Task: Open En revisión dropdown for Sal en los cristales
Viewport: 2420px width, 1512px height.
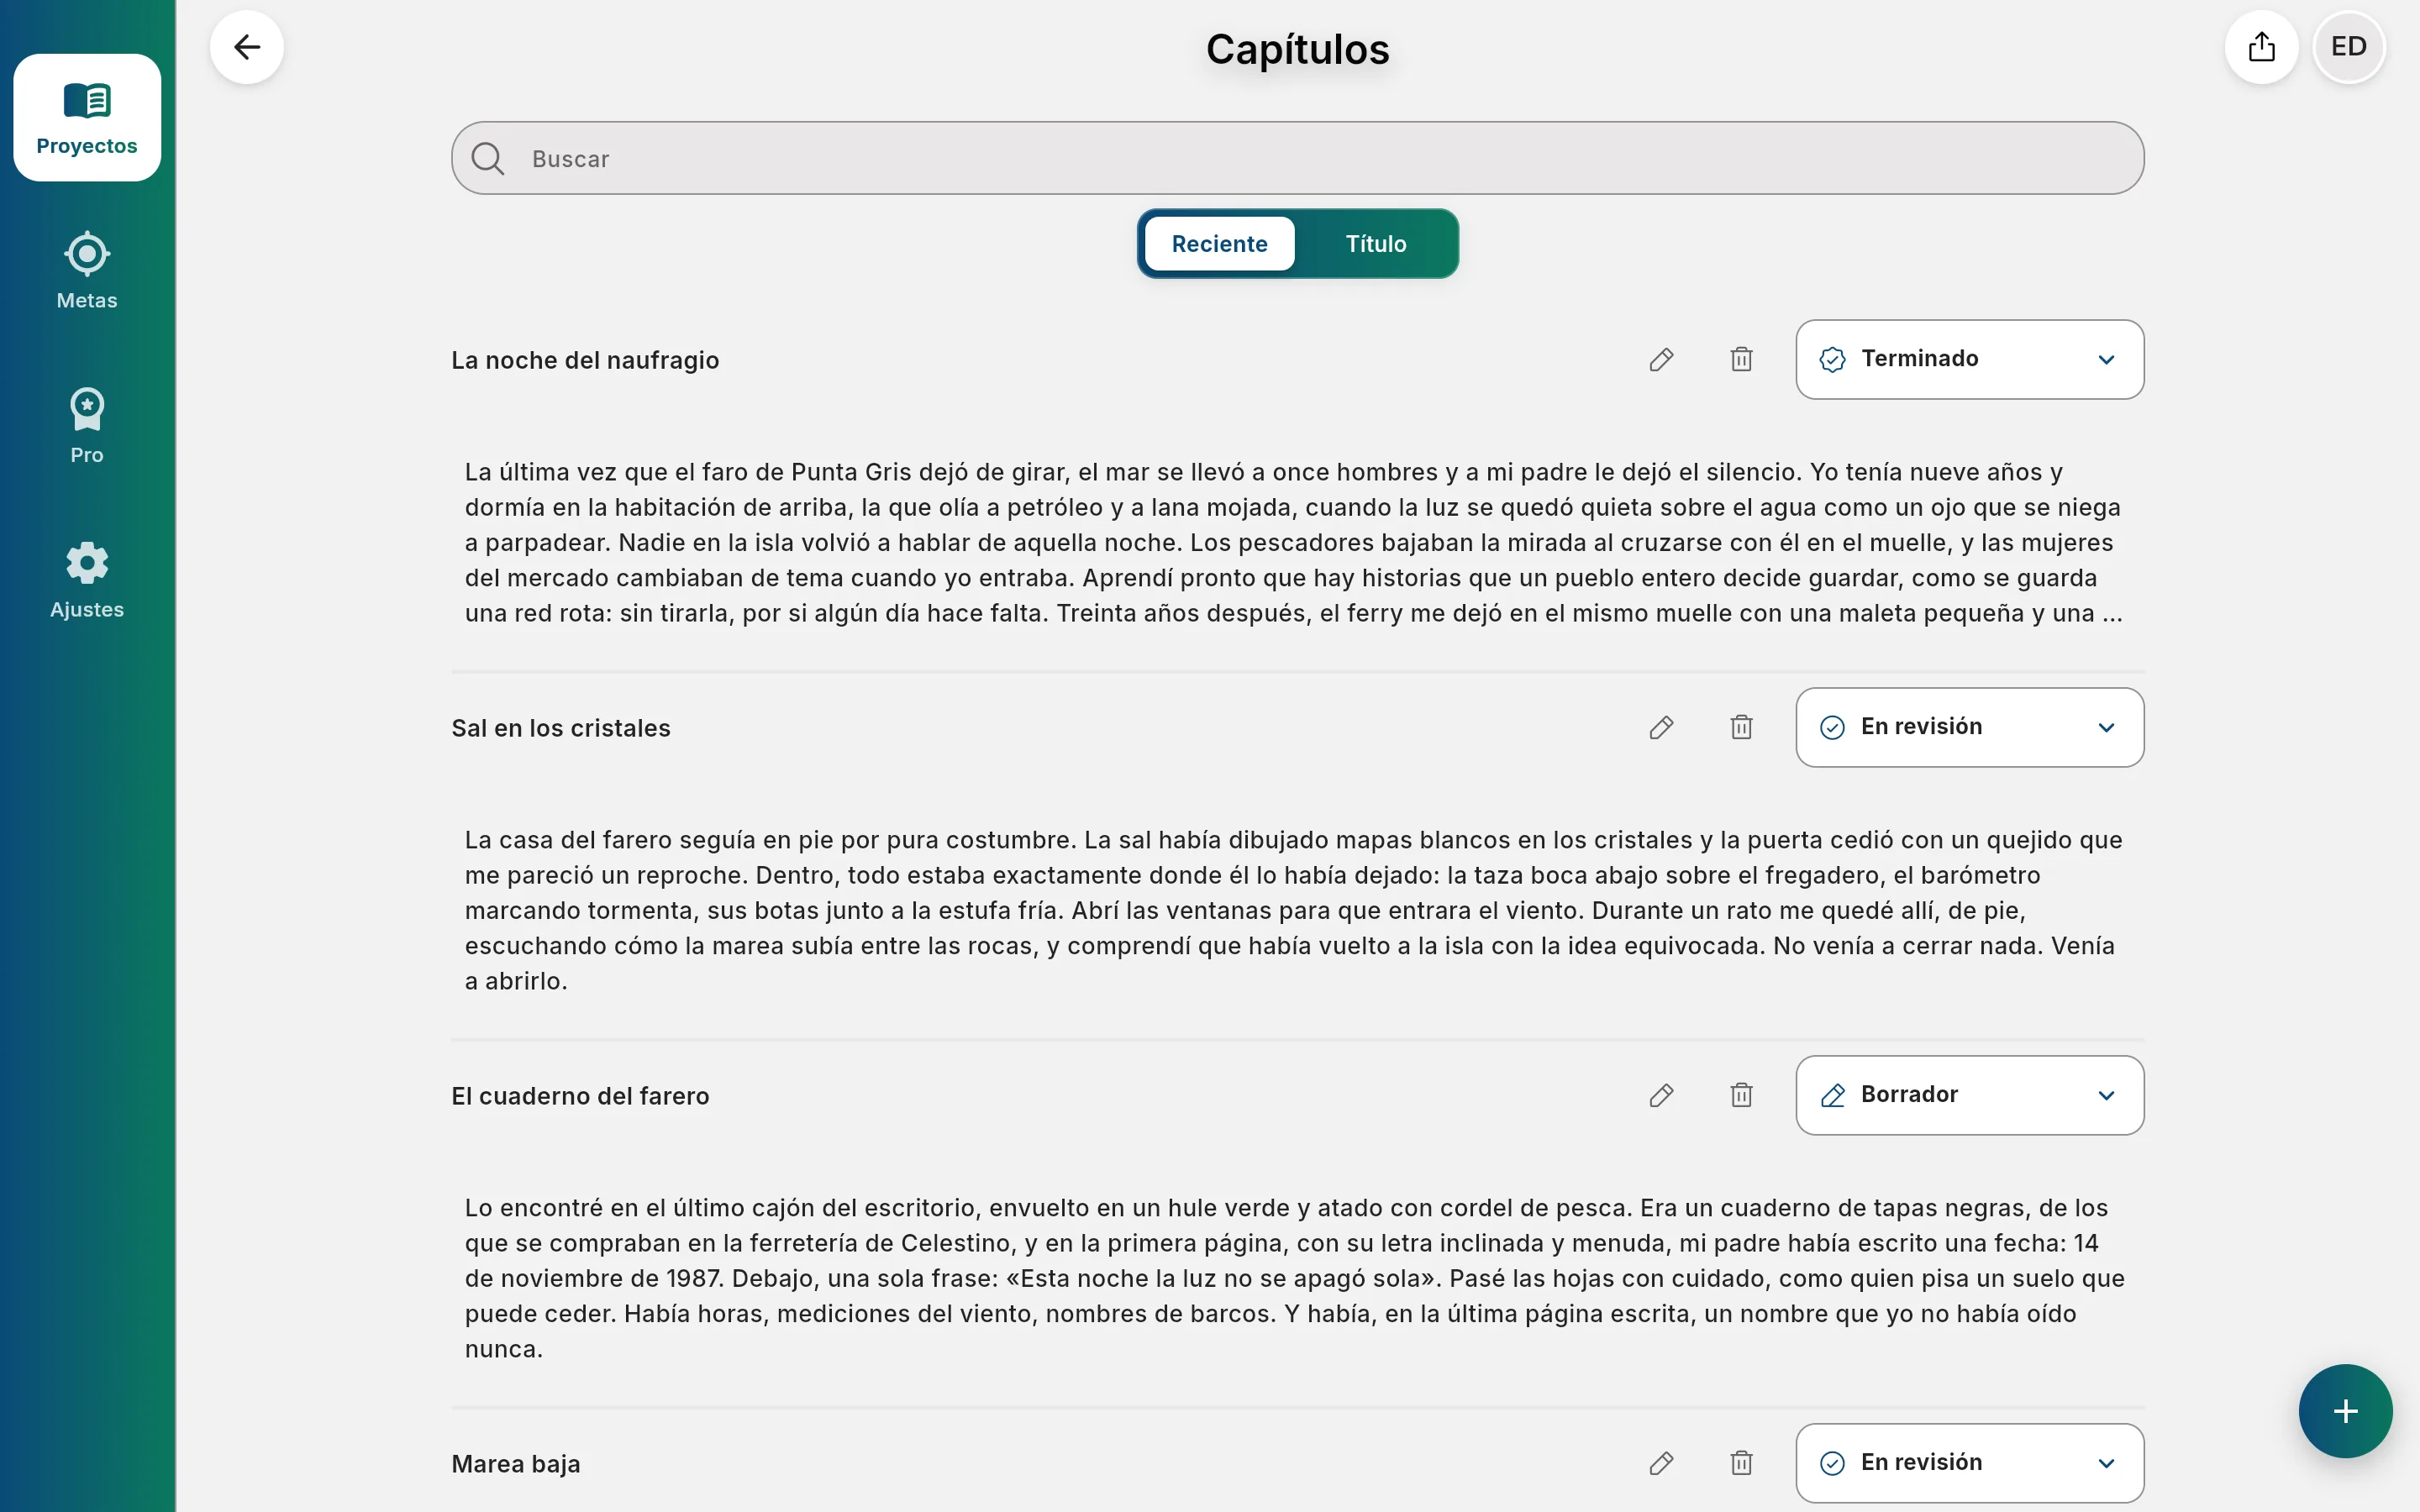Action: click(x=1970, y=728)
